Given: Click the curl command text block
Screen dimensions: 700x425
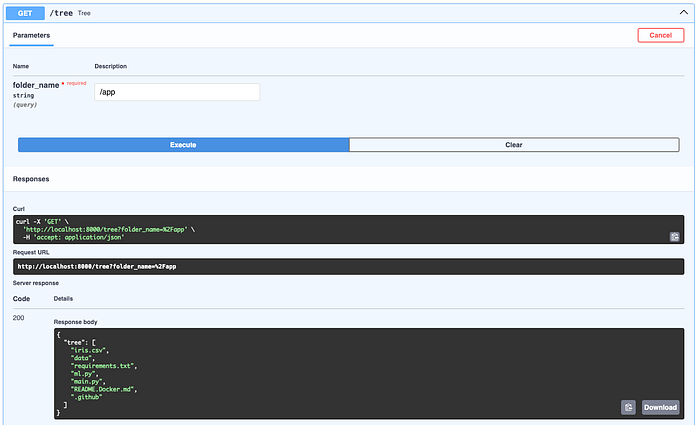Looking at the screenshot, I should click(348, 229).
